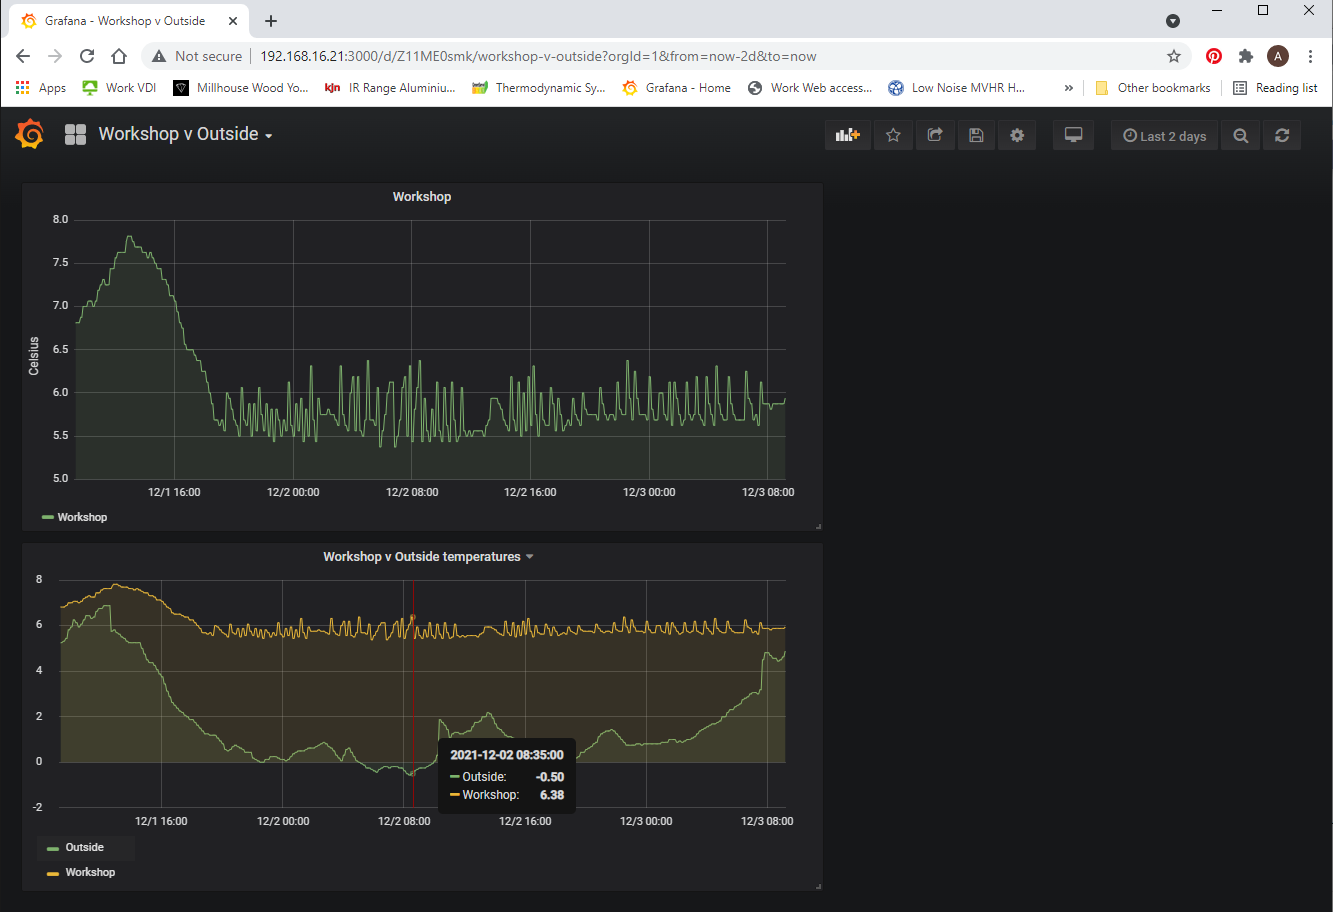Toggle the Workshop series in bottom legend
The height and width of the screenshot is (912, 1333).
click(x=89, y=872)
